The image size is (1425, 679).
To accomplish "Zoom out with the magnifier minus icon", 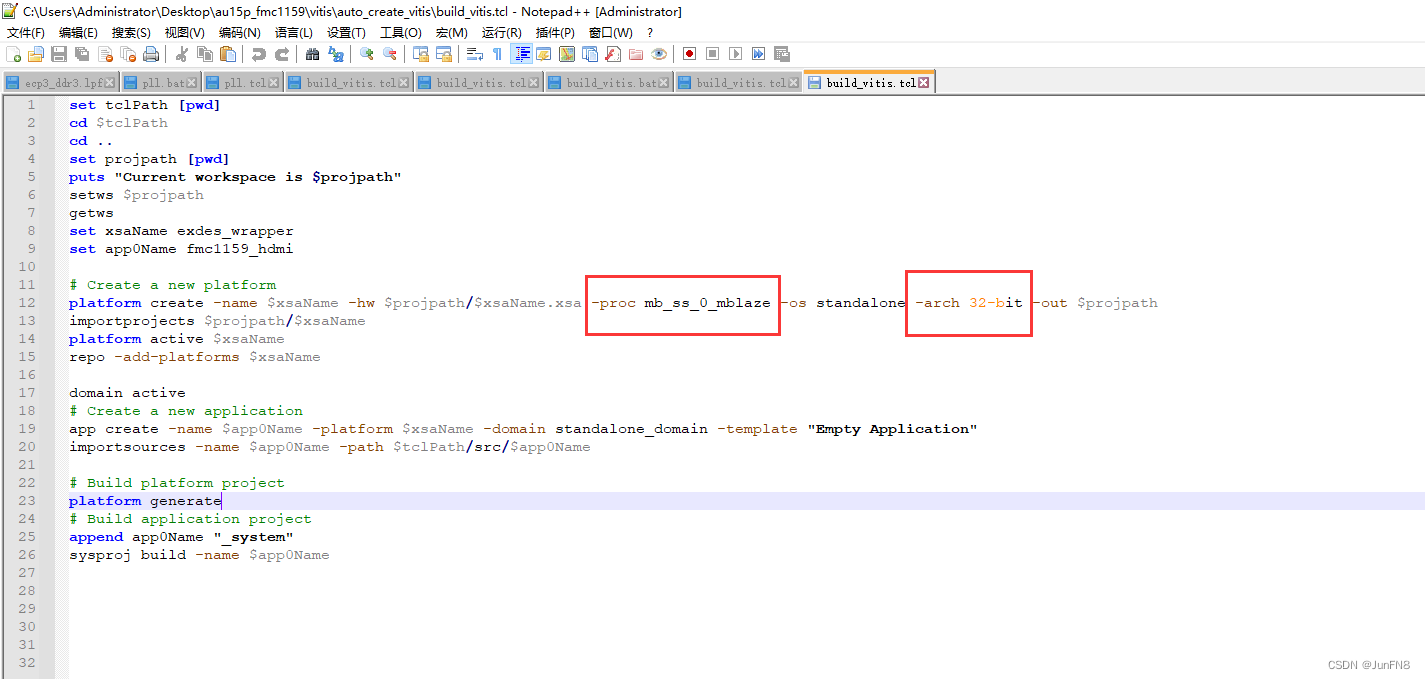I will (x=390, y=54).
